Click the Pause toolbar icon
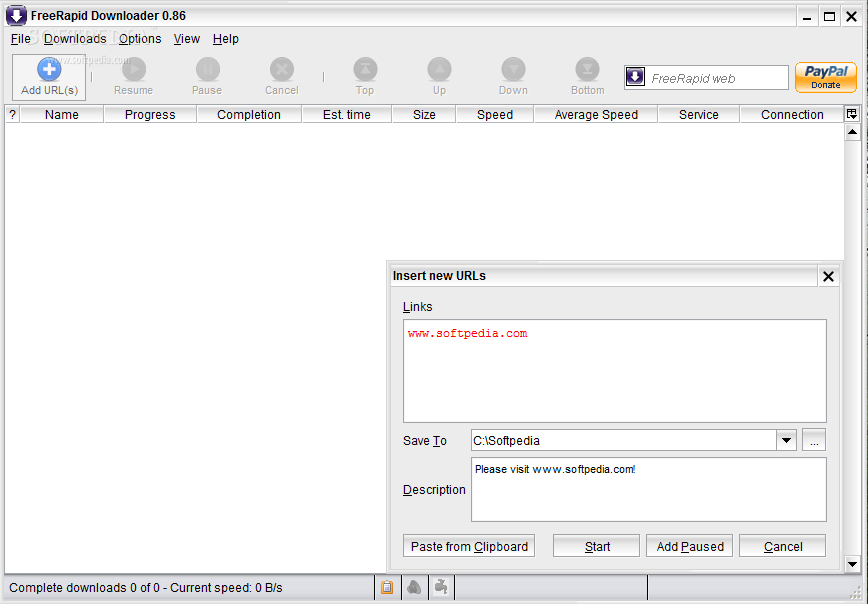 [x=207, y=70]
